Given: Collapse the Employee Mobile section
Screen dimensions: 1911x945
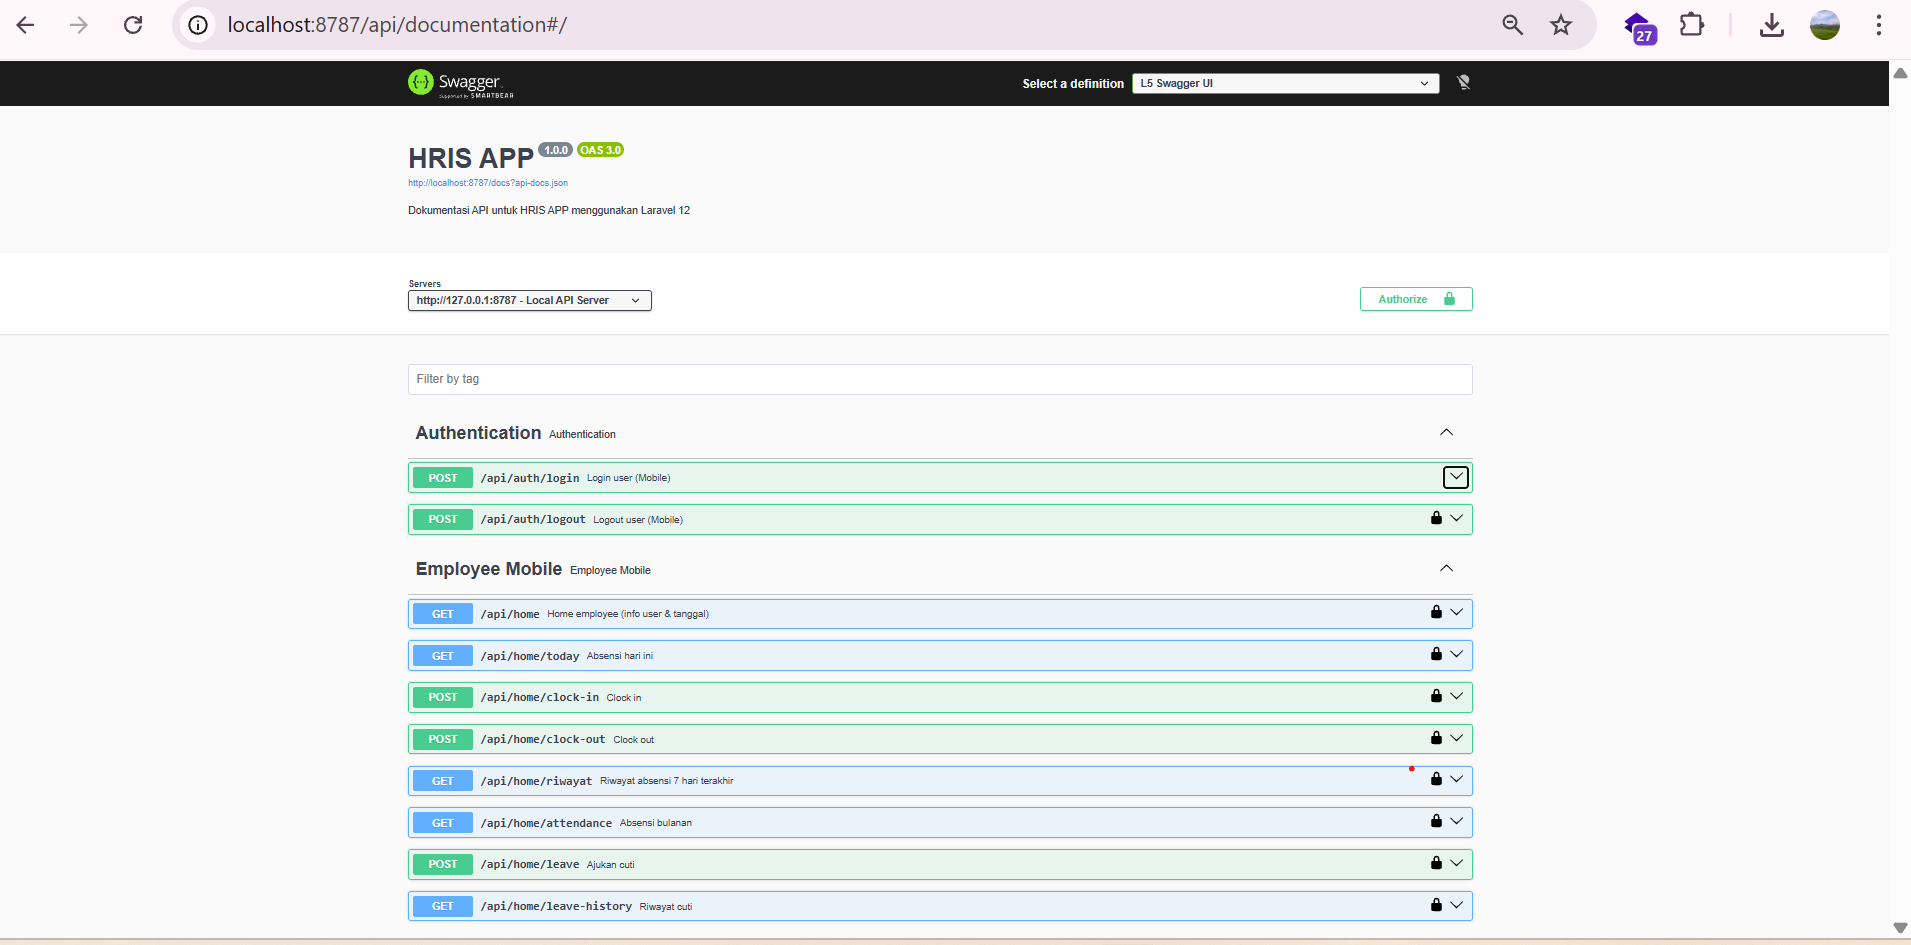Looking at the screenshot, I should 1446,569.
